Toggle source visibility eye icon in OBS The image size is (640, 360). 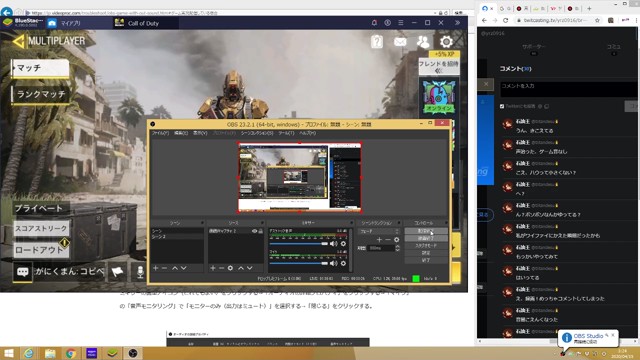click(x=254, y=231)
